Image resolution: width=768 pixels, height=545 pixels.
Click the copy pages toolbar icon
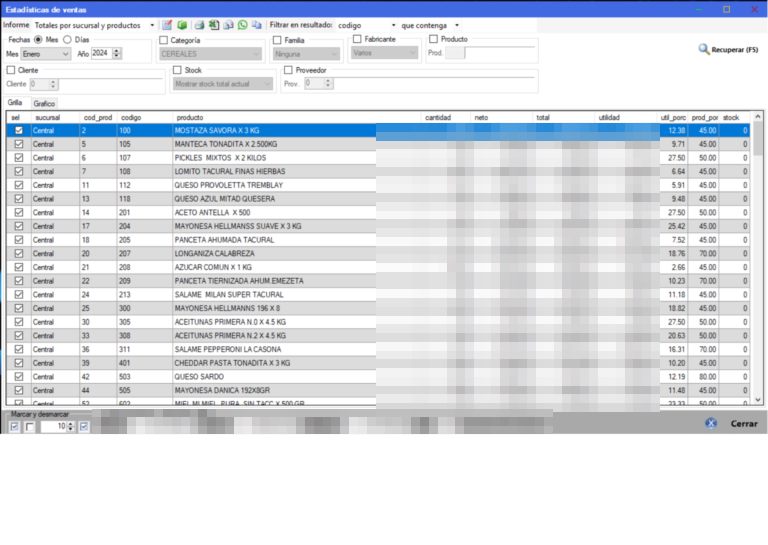[x=257, y=25]
